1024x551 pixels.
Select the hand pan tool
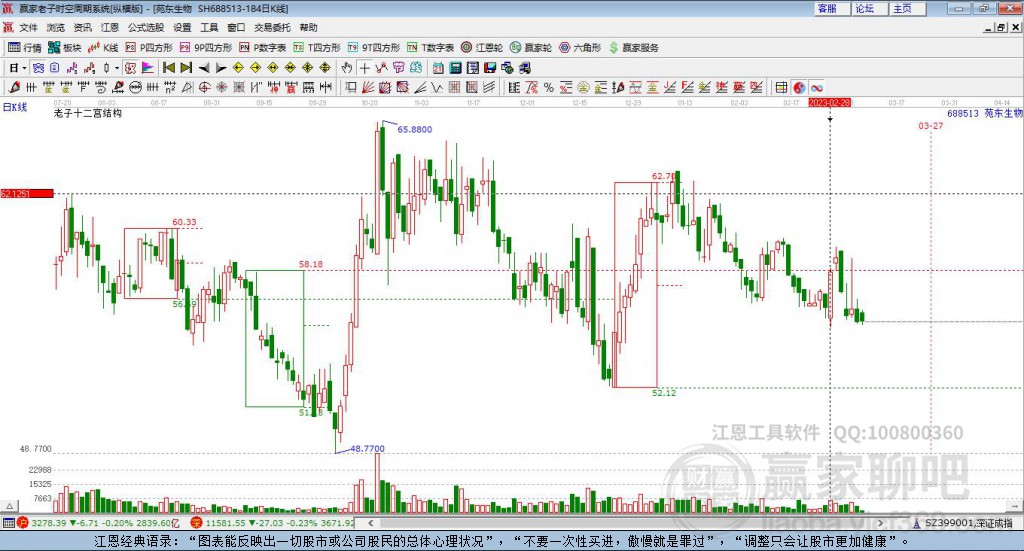point(347,67)
